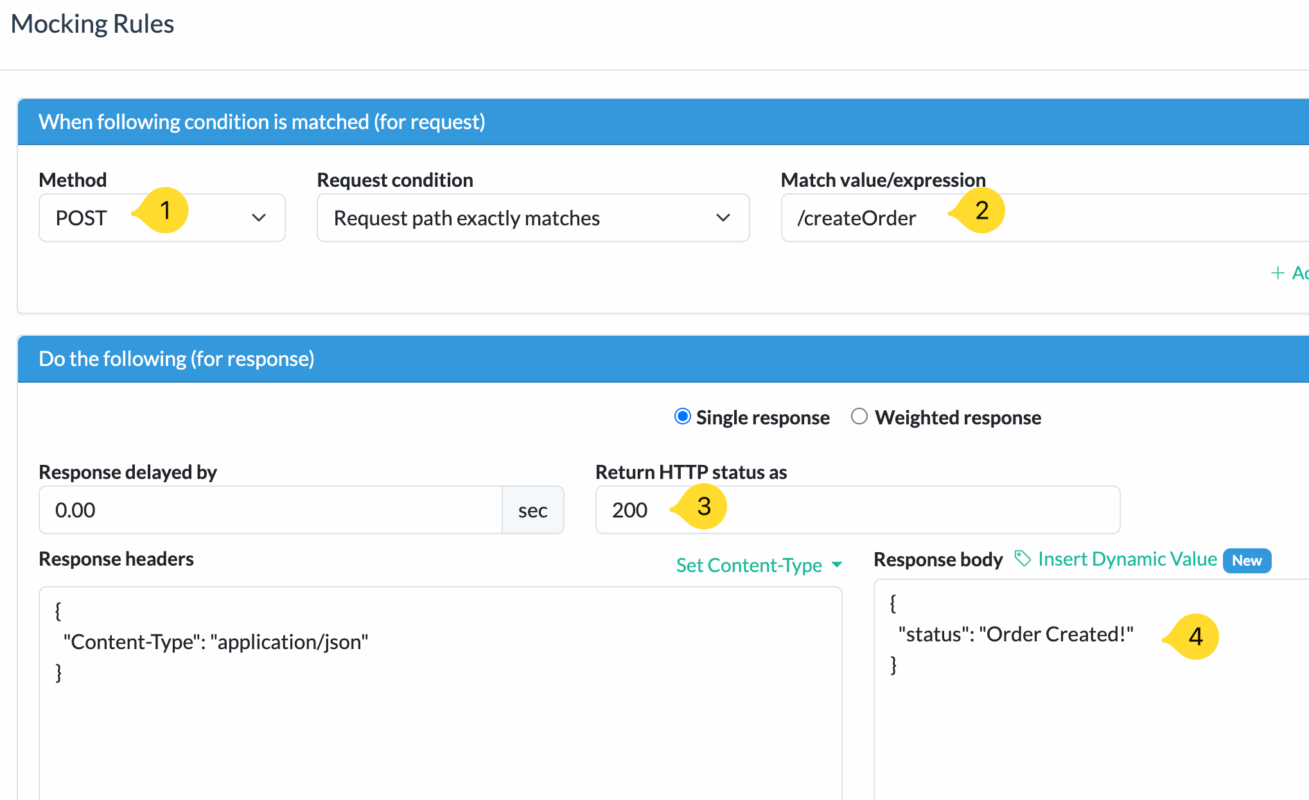Select the Weighted response radio button

pos(859,417)
